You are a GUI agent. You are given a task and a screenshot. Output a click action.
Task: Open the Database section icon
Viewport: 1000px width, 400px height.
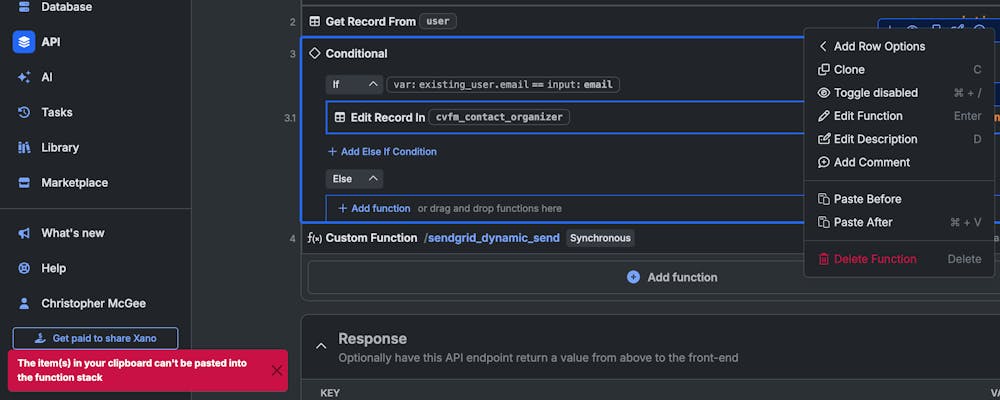coord(24,7)
